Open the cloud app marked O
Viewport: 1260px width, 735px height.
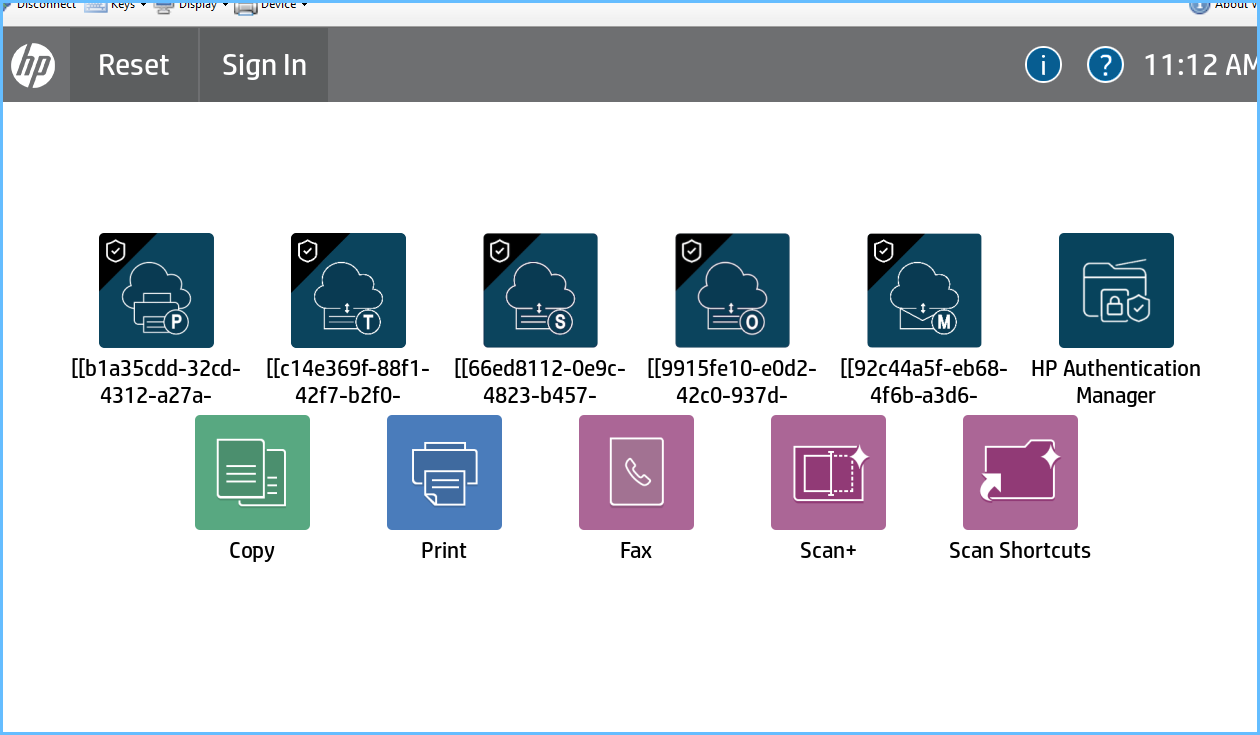pyautogui.click(x=732, y=290)
